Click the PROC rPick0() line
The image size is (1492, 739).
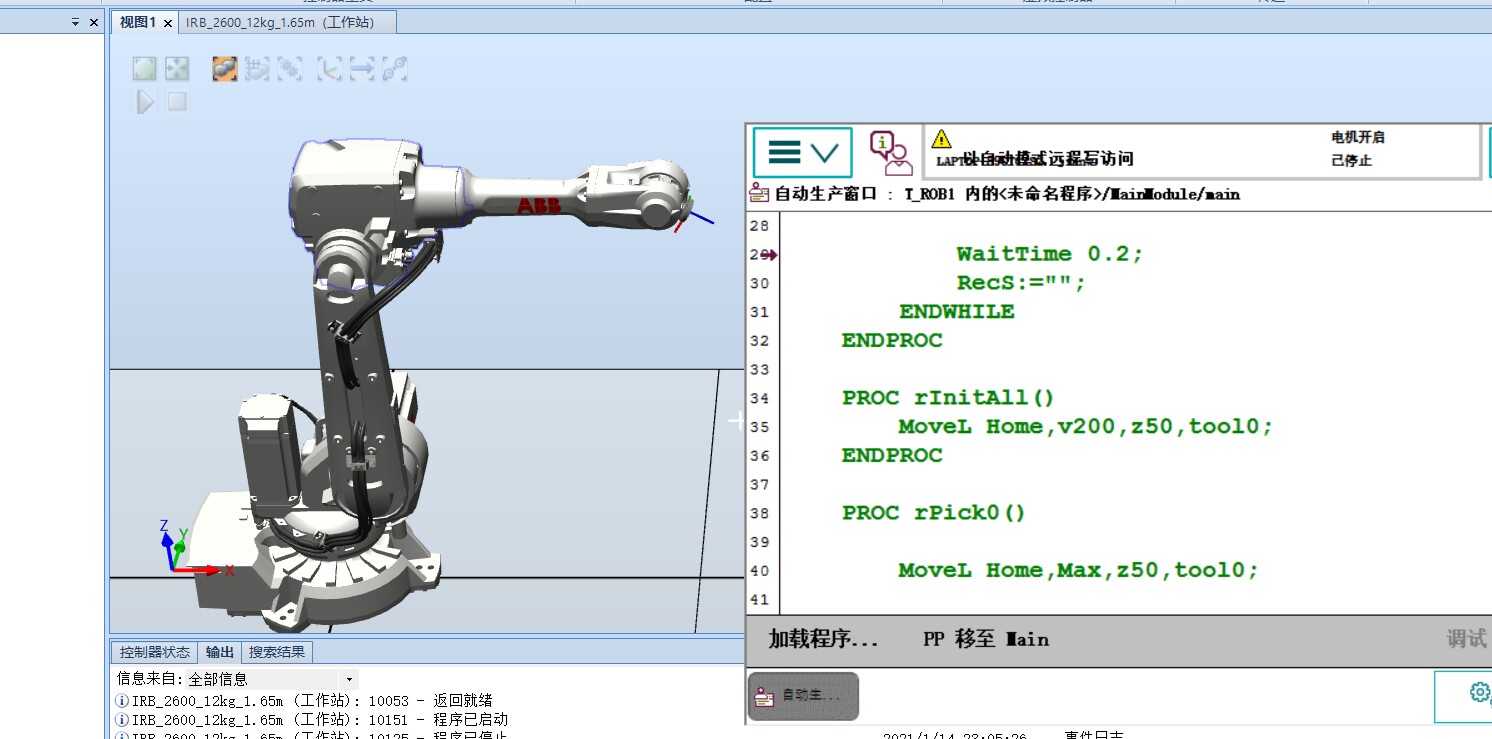(x=934, y=513)
